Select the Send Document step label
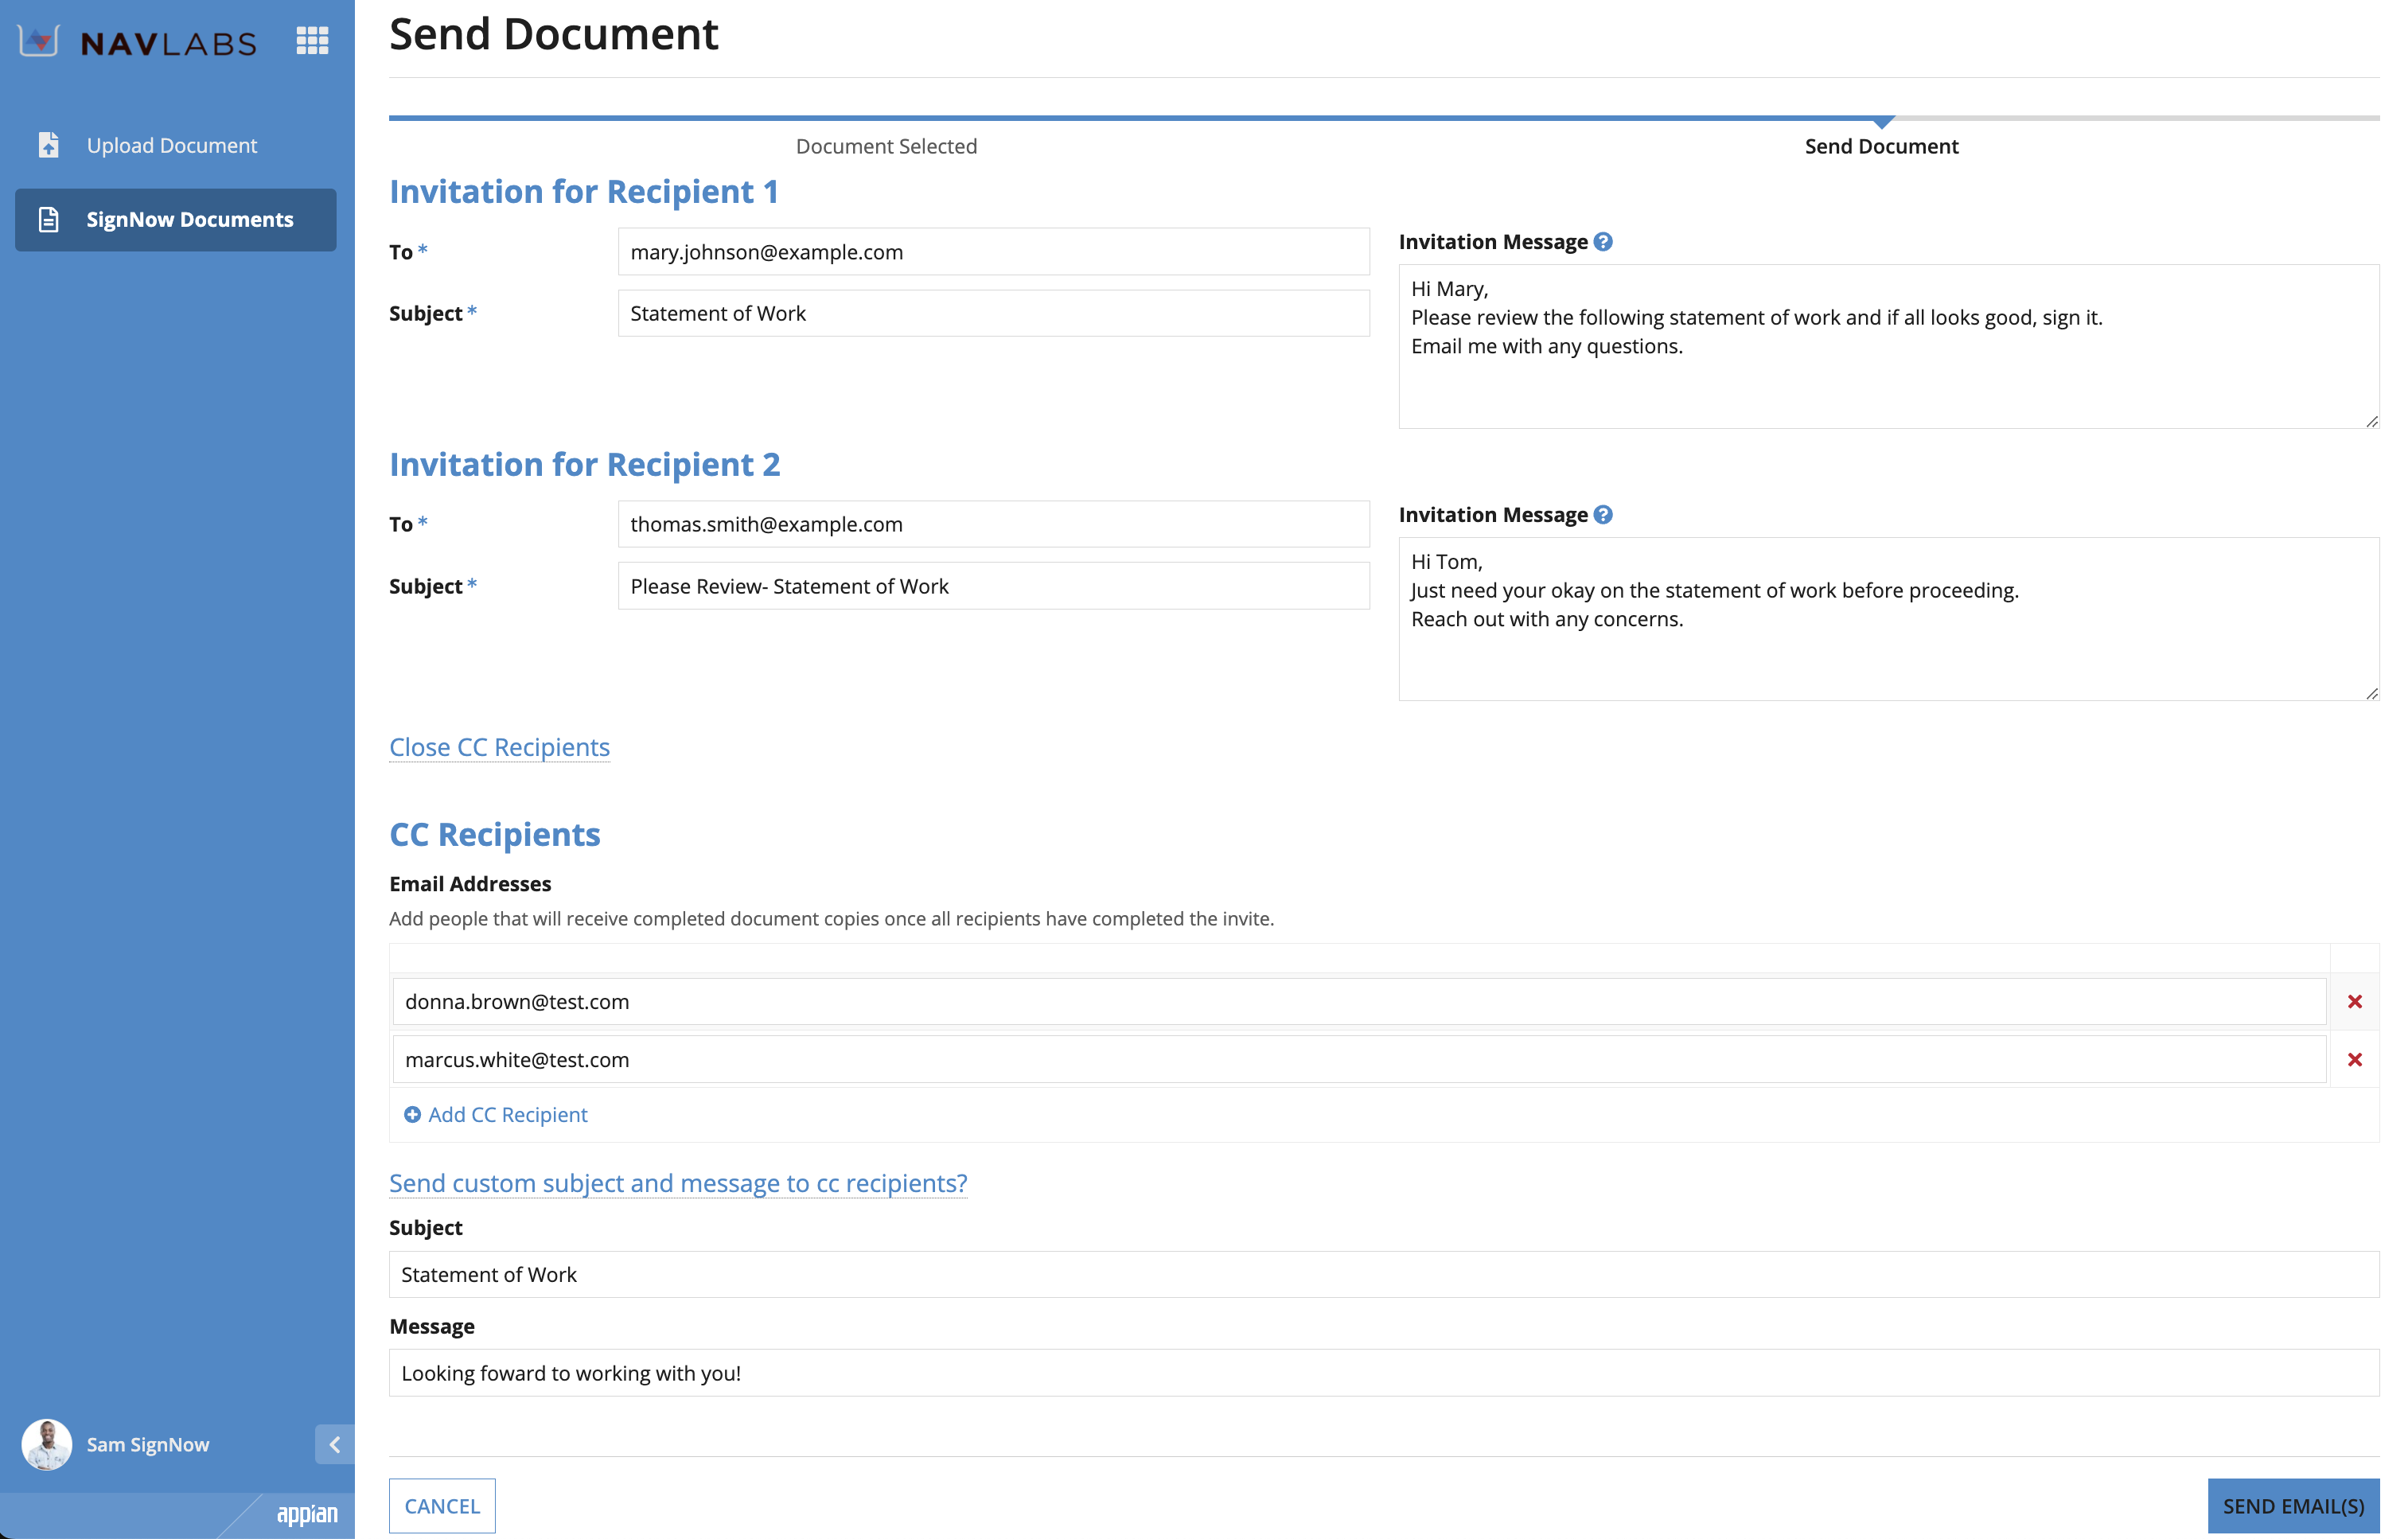2408x1539 pixels. (1881, 146)
